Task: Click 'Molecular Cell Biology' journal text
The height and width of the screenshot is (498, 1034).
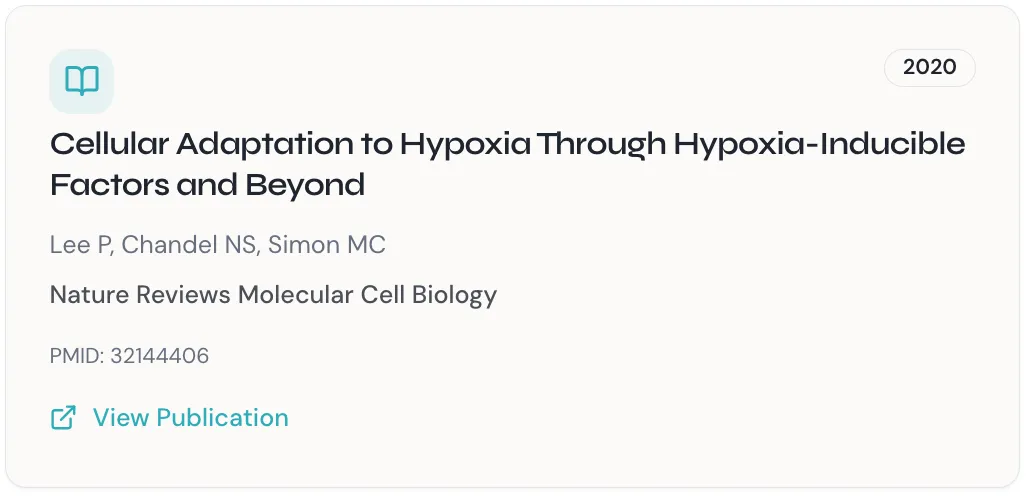Action: [367, 295]
